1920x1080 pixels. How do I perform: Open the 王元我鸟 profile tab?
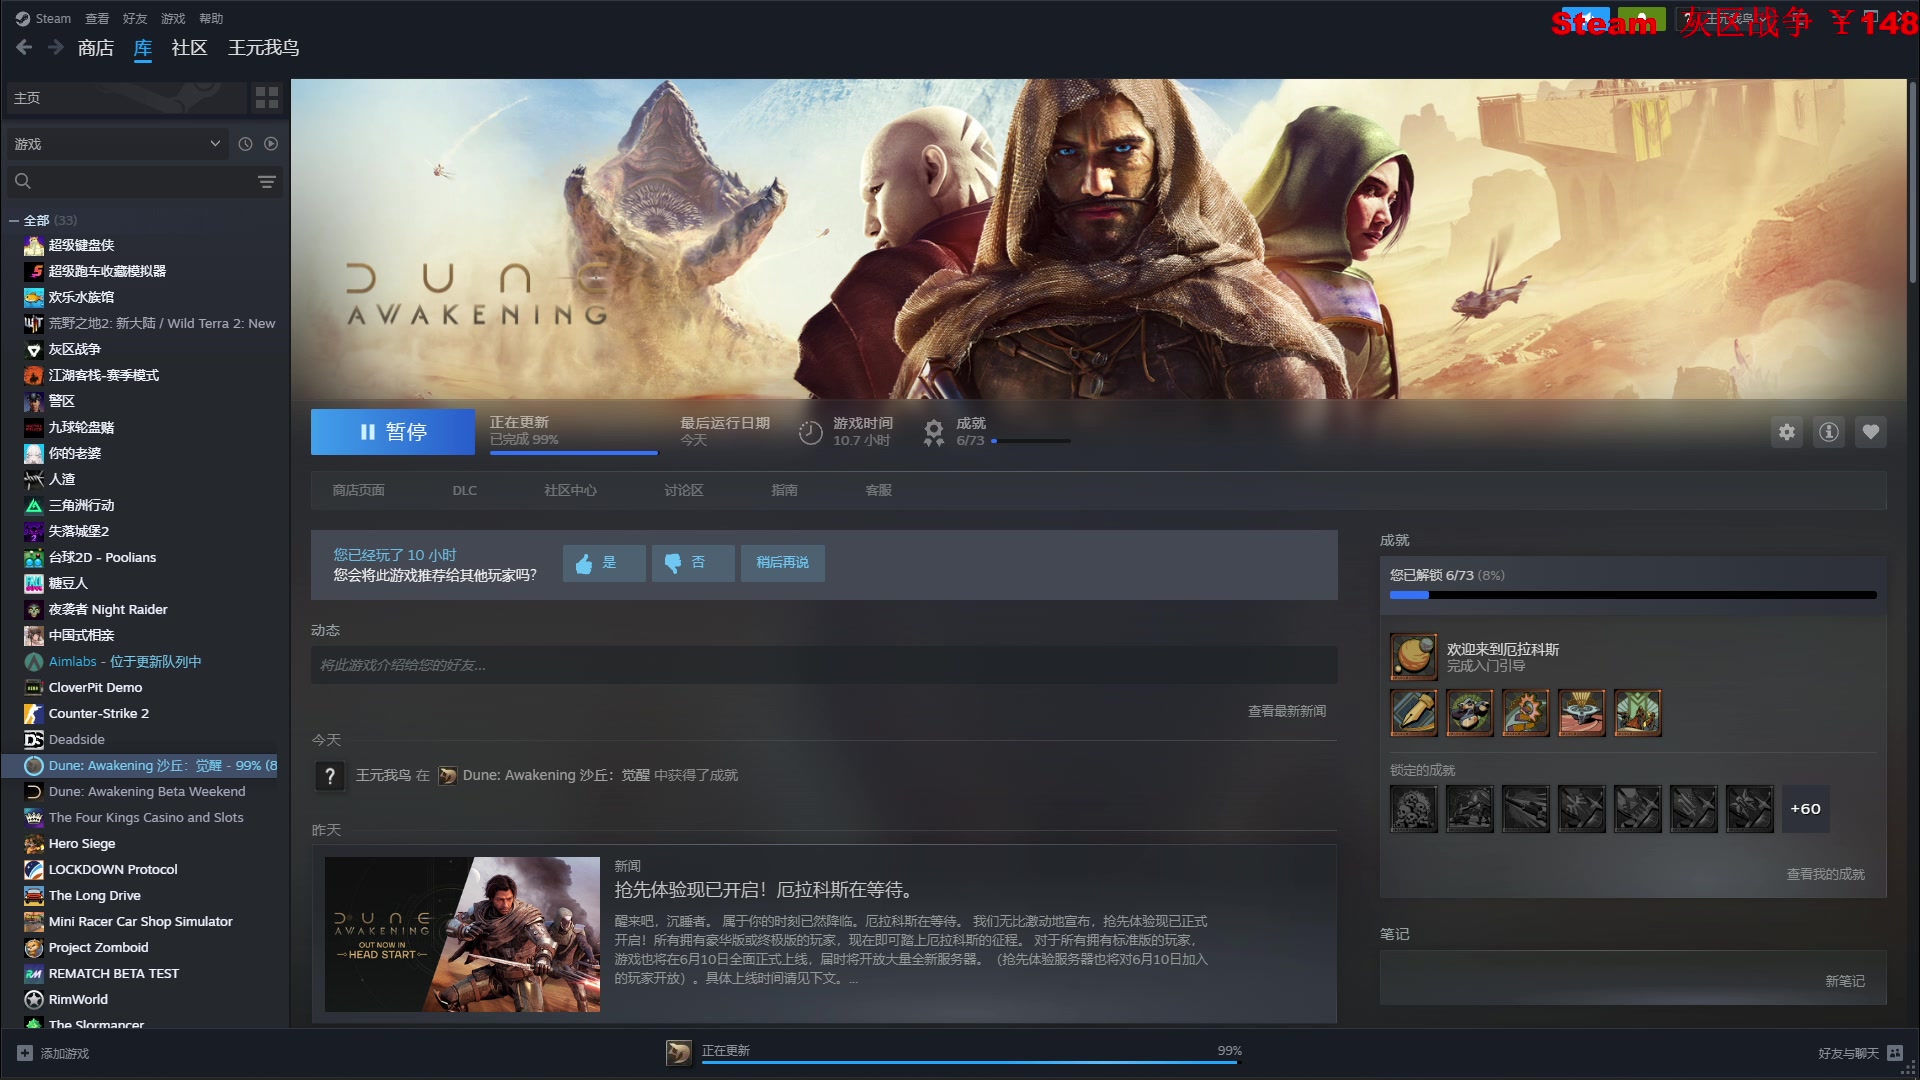pos(264,47)
